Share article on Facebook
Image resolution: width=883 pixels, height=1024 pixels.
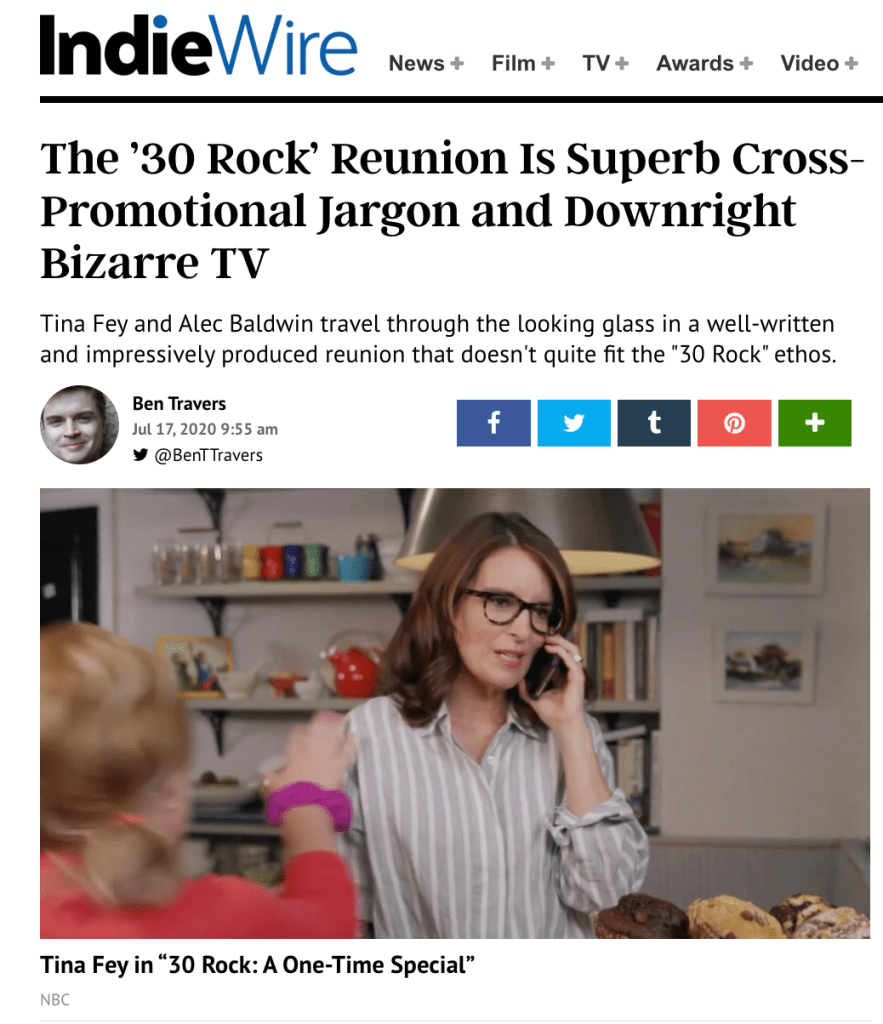click(x=493, y=423)
